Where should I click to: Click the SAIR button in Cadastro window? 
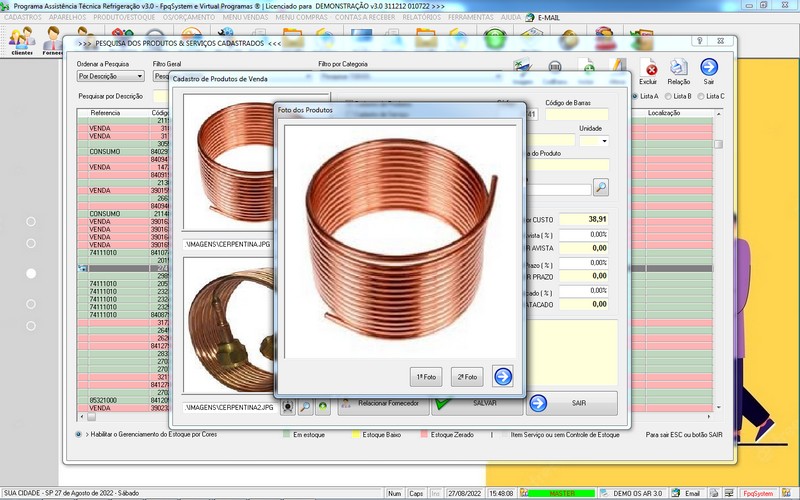pyautogui.click(x=571, y=403)
